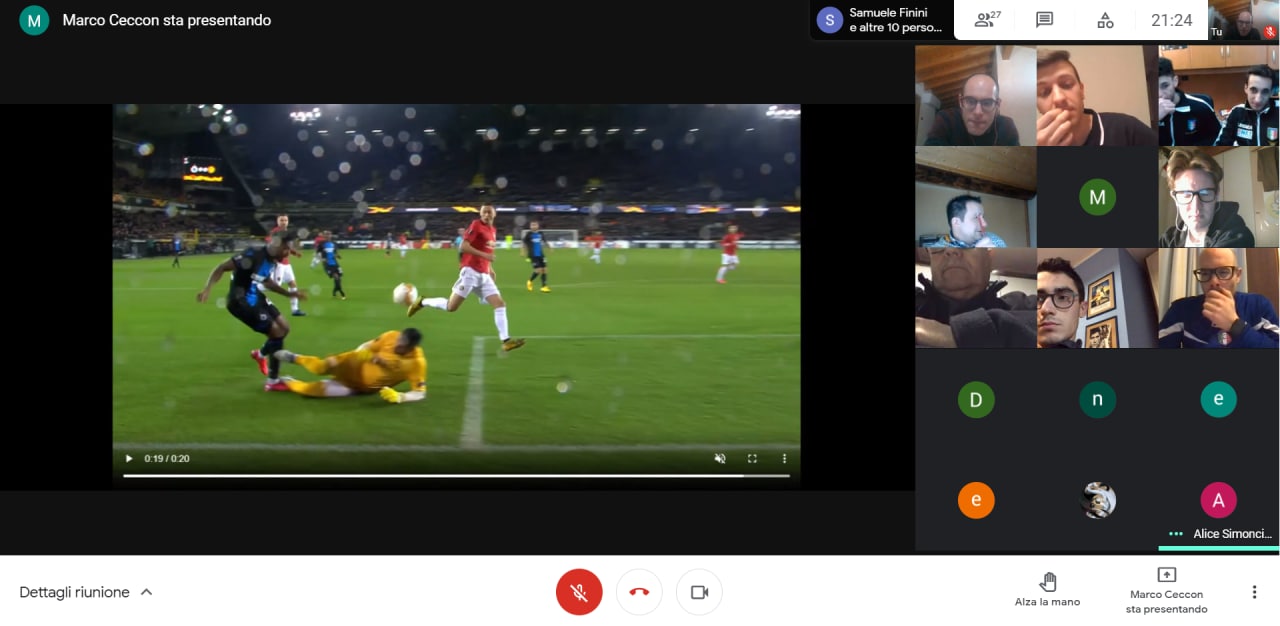
Task: Click Samuele Finini e altre 10 persone chip
Action: [x=881, y=20]
